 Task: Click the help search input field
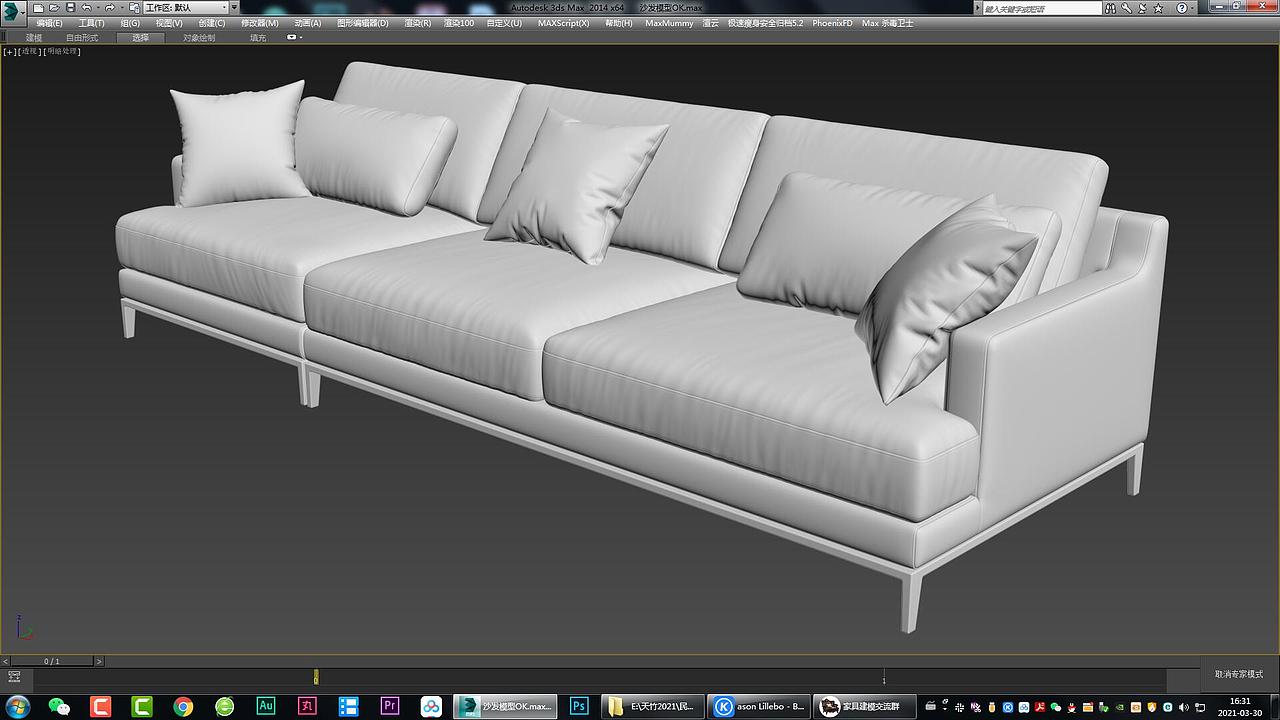click(x=1042, y=9)
